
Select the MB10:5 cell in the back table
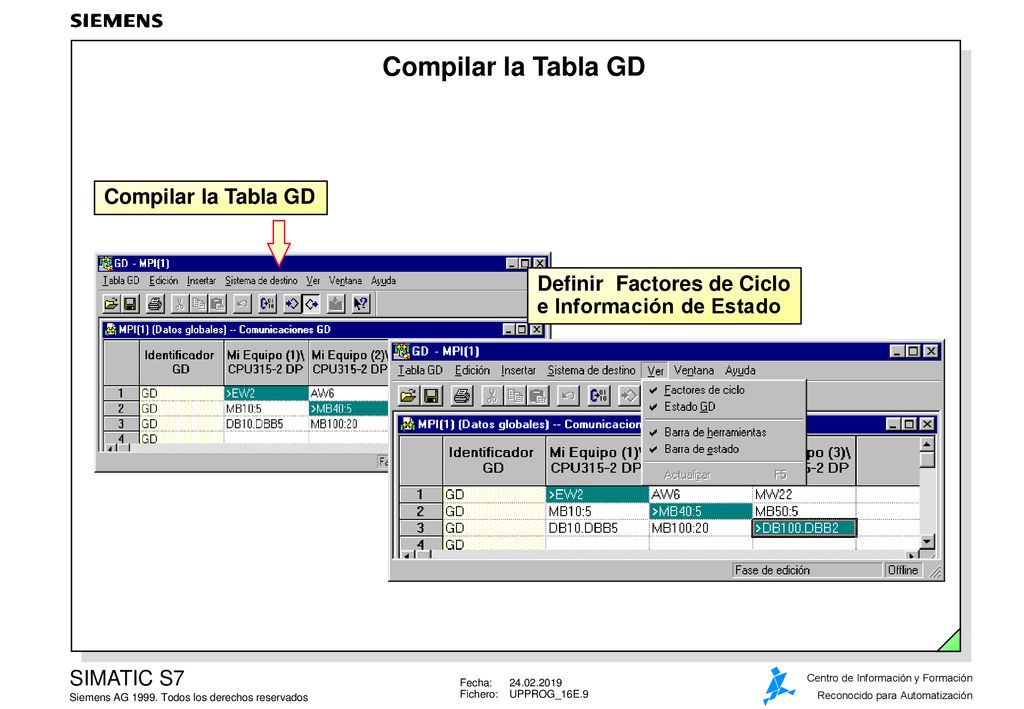266,409
